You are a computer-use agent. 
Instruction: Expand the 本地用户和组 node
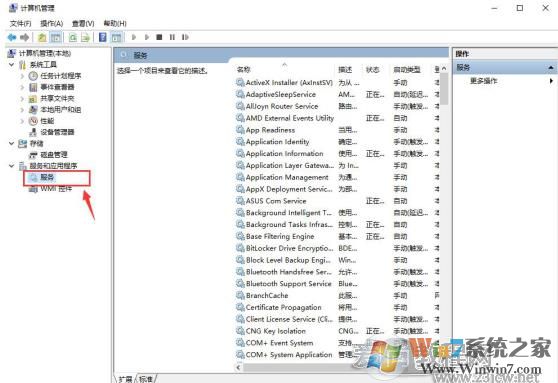pyautogui.click(x=22, y=110)
